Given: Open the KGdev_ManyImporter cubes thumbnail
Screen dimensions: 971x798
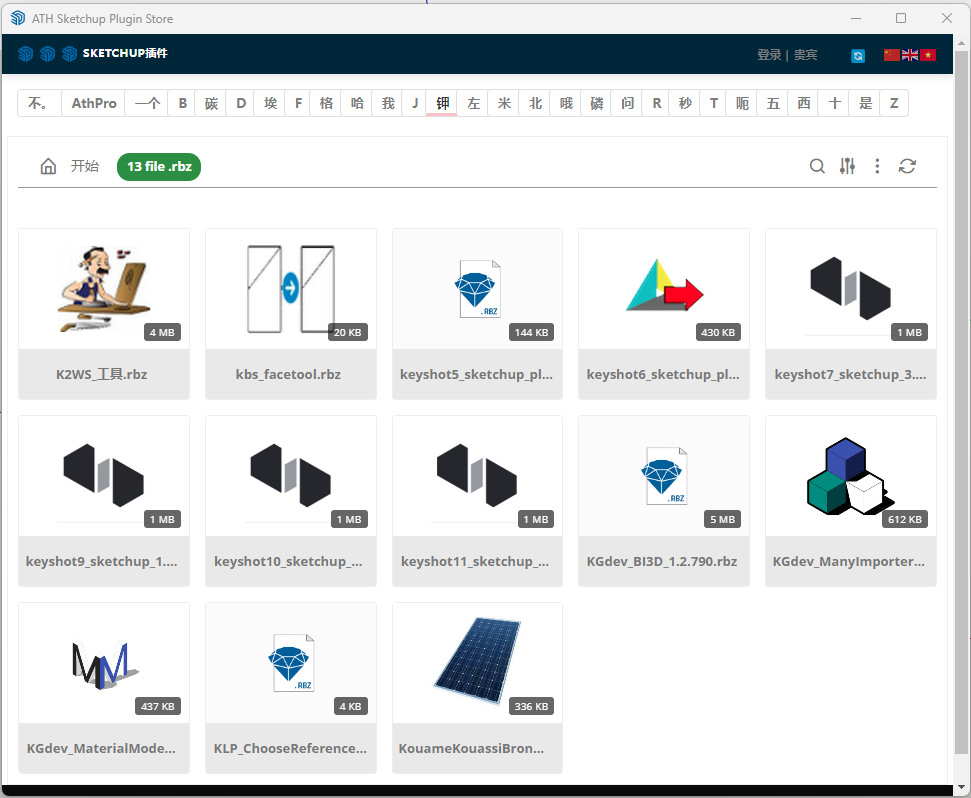Looking at the screenshot, I should (x=850, y=476).
